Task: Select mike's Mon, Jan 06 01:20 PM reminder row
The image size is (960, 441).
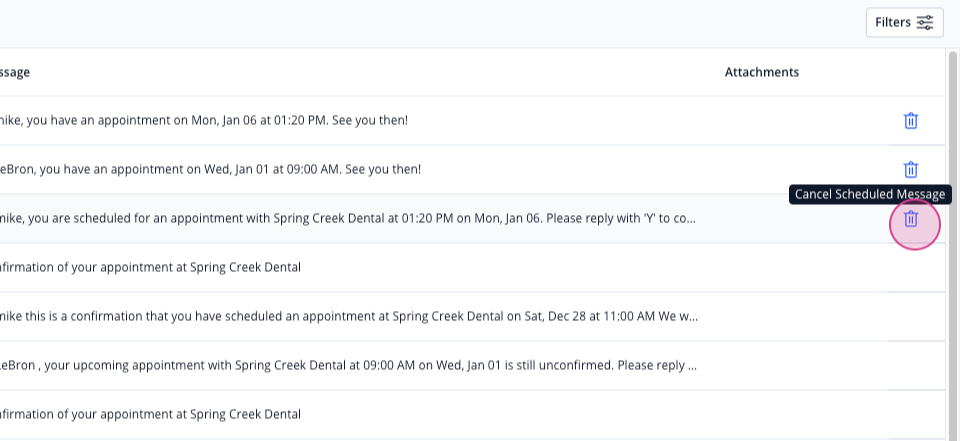Action: coord(473,121)
